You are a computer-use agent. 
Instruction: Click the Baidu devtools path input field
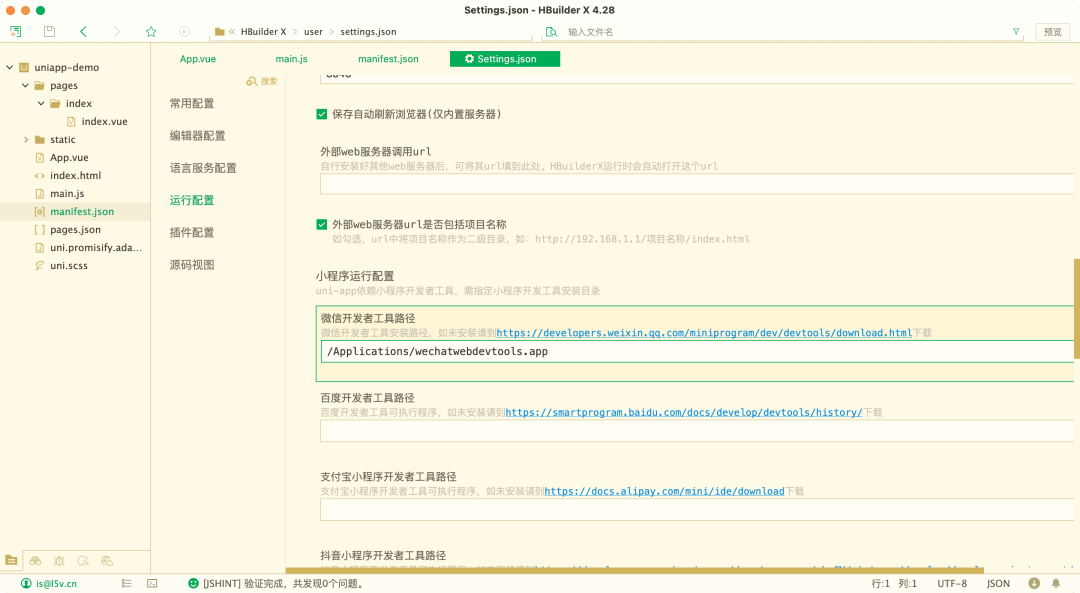697,431
